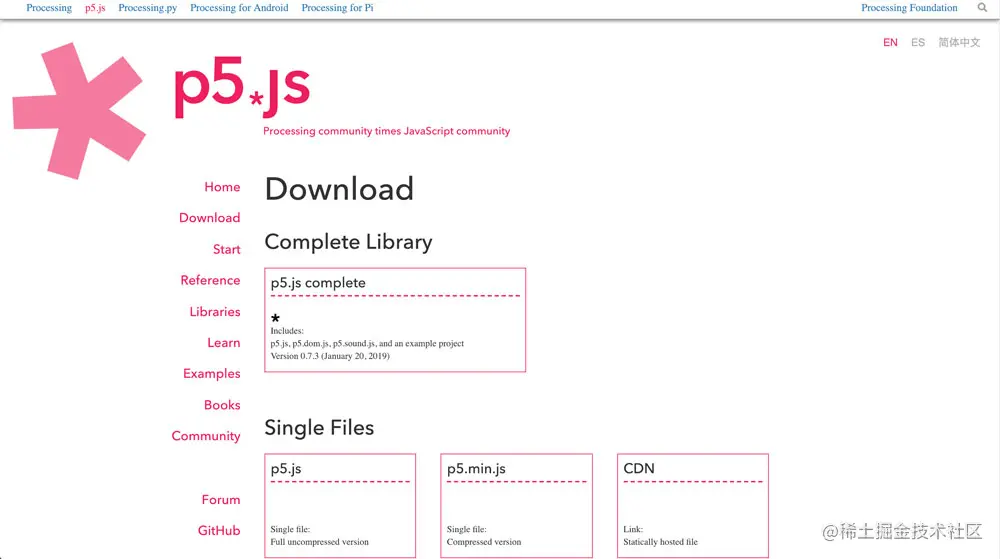Viewport: 1000px width, 559px height.
Task: Go to the Start page
Action: pos(226,249)
